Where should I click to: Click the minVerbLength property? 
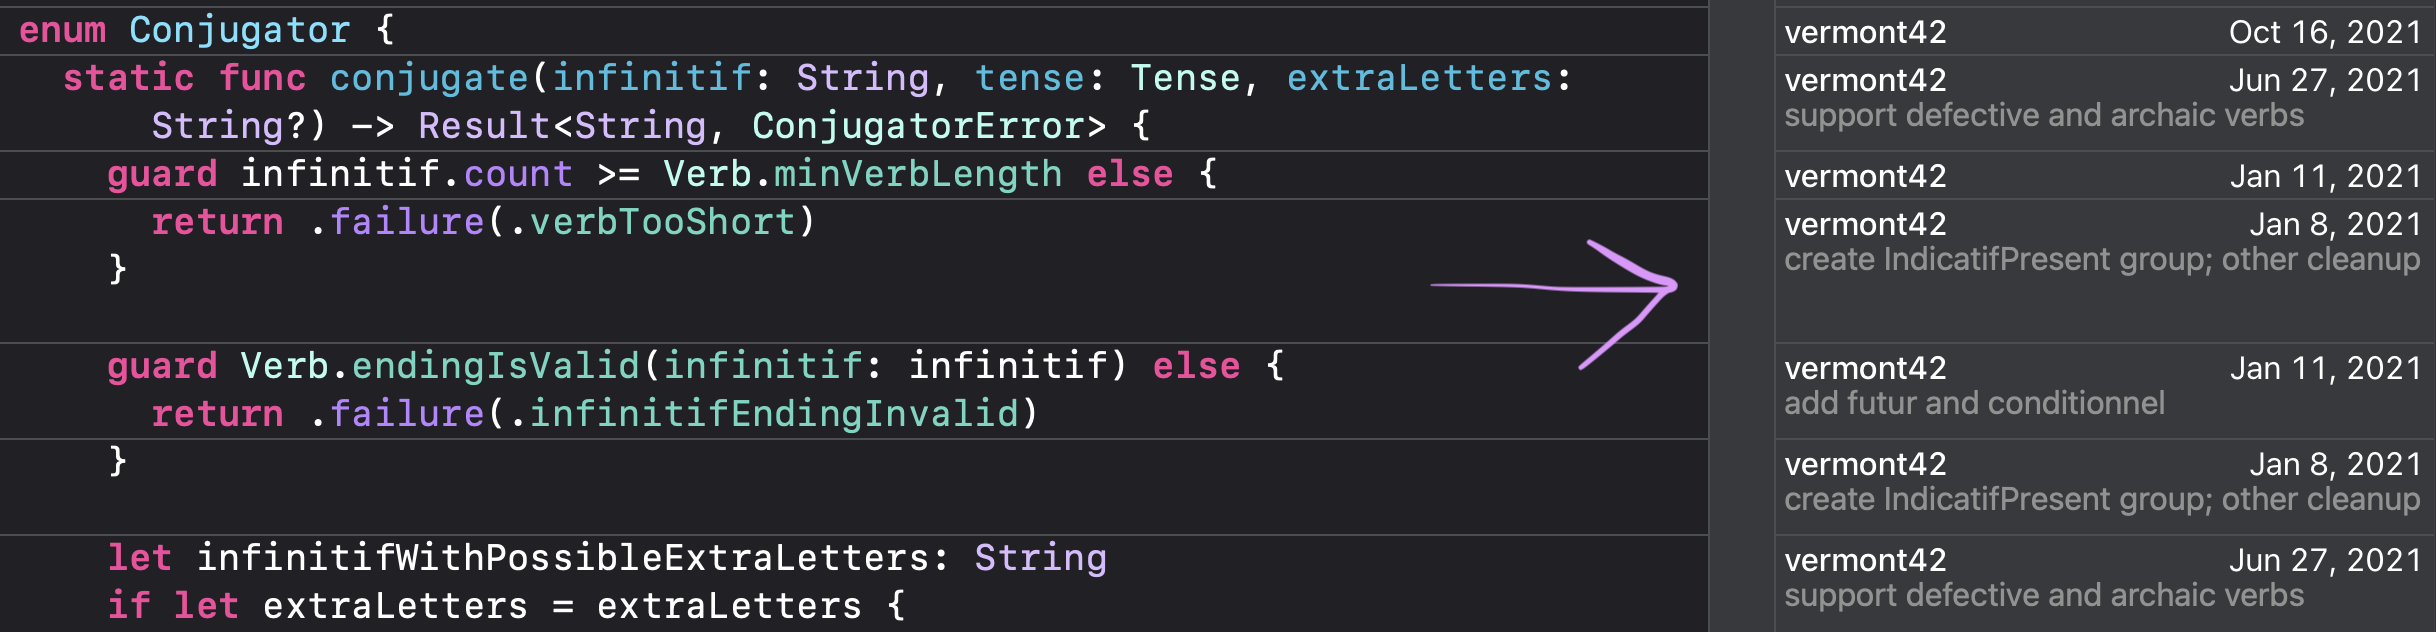point(917,174)
